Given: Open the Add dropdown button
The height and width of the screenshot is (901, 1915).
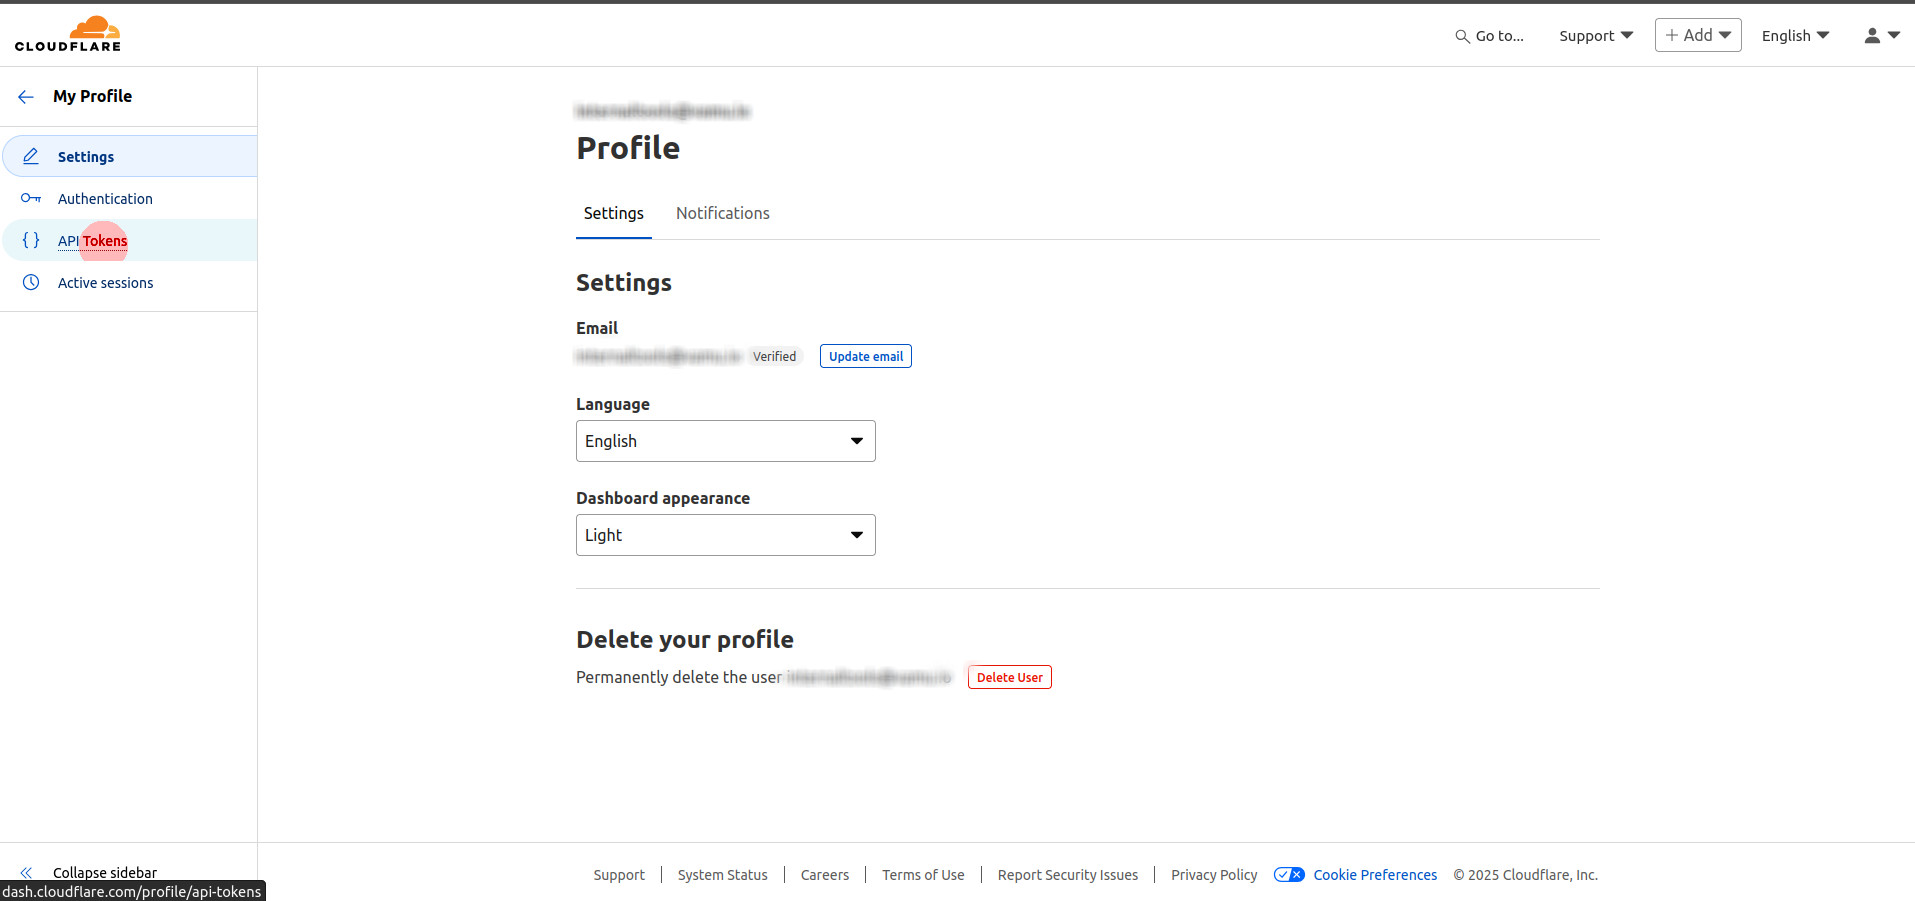Looking at the screenshot, I should (1698, 35).
